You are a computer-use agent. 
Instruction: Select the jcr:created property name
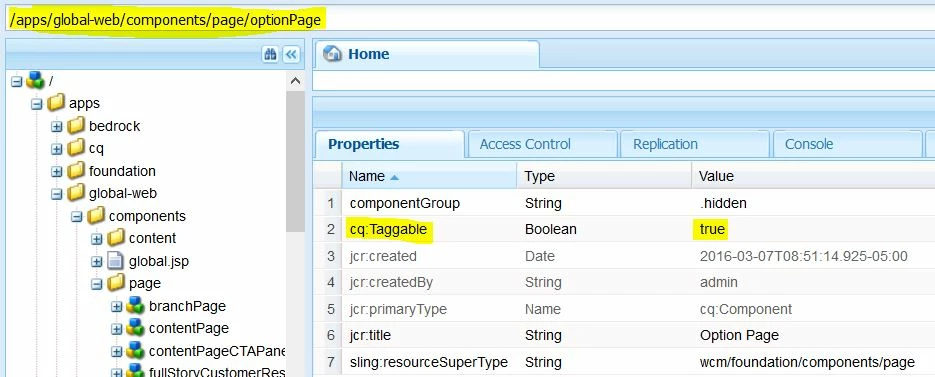[383, 257]
